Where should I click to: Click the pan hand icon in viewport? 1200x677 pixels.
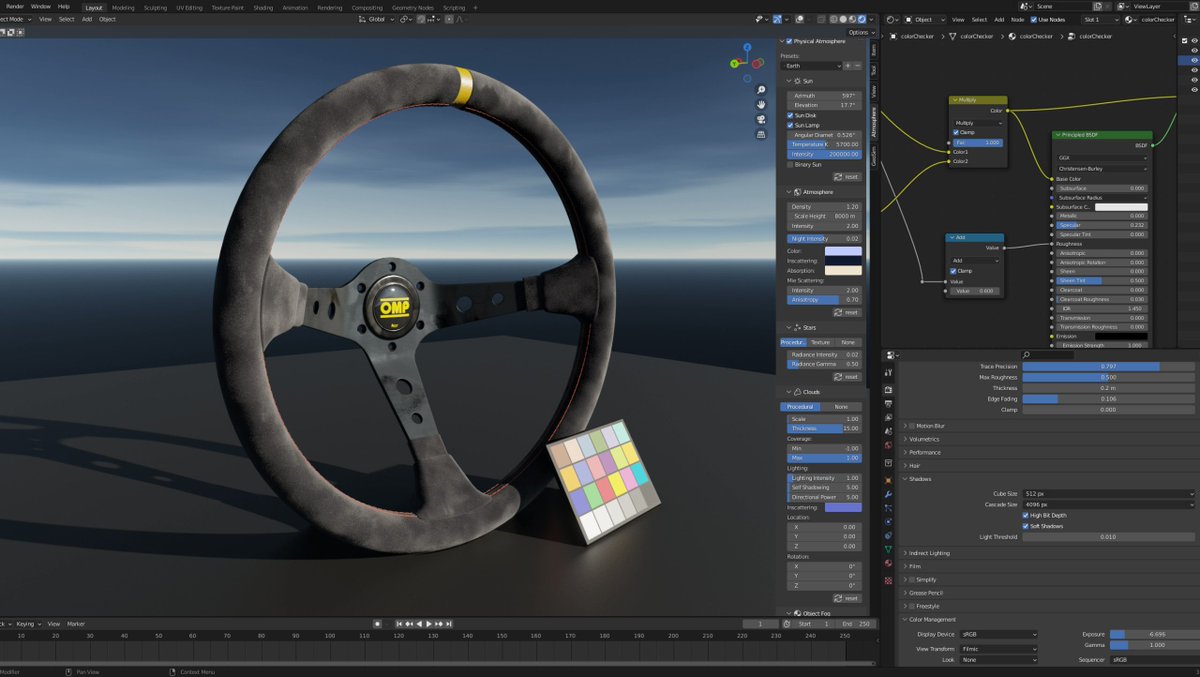[761, 104]
